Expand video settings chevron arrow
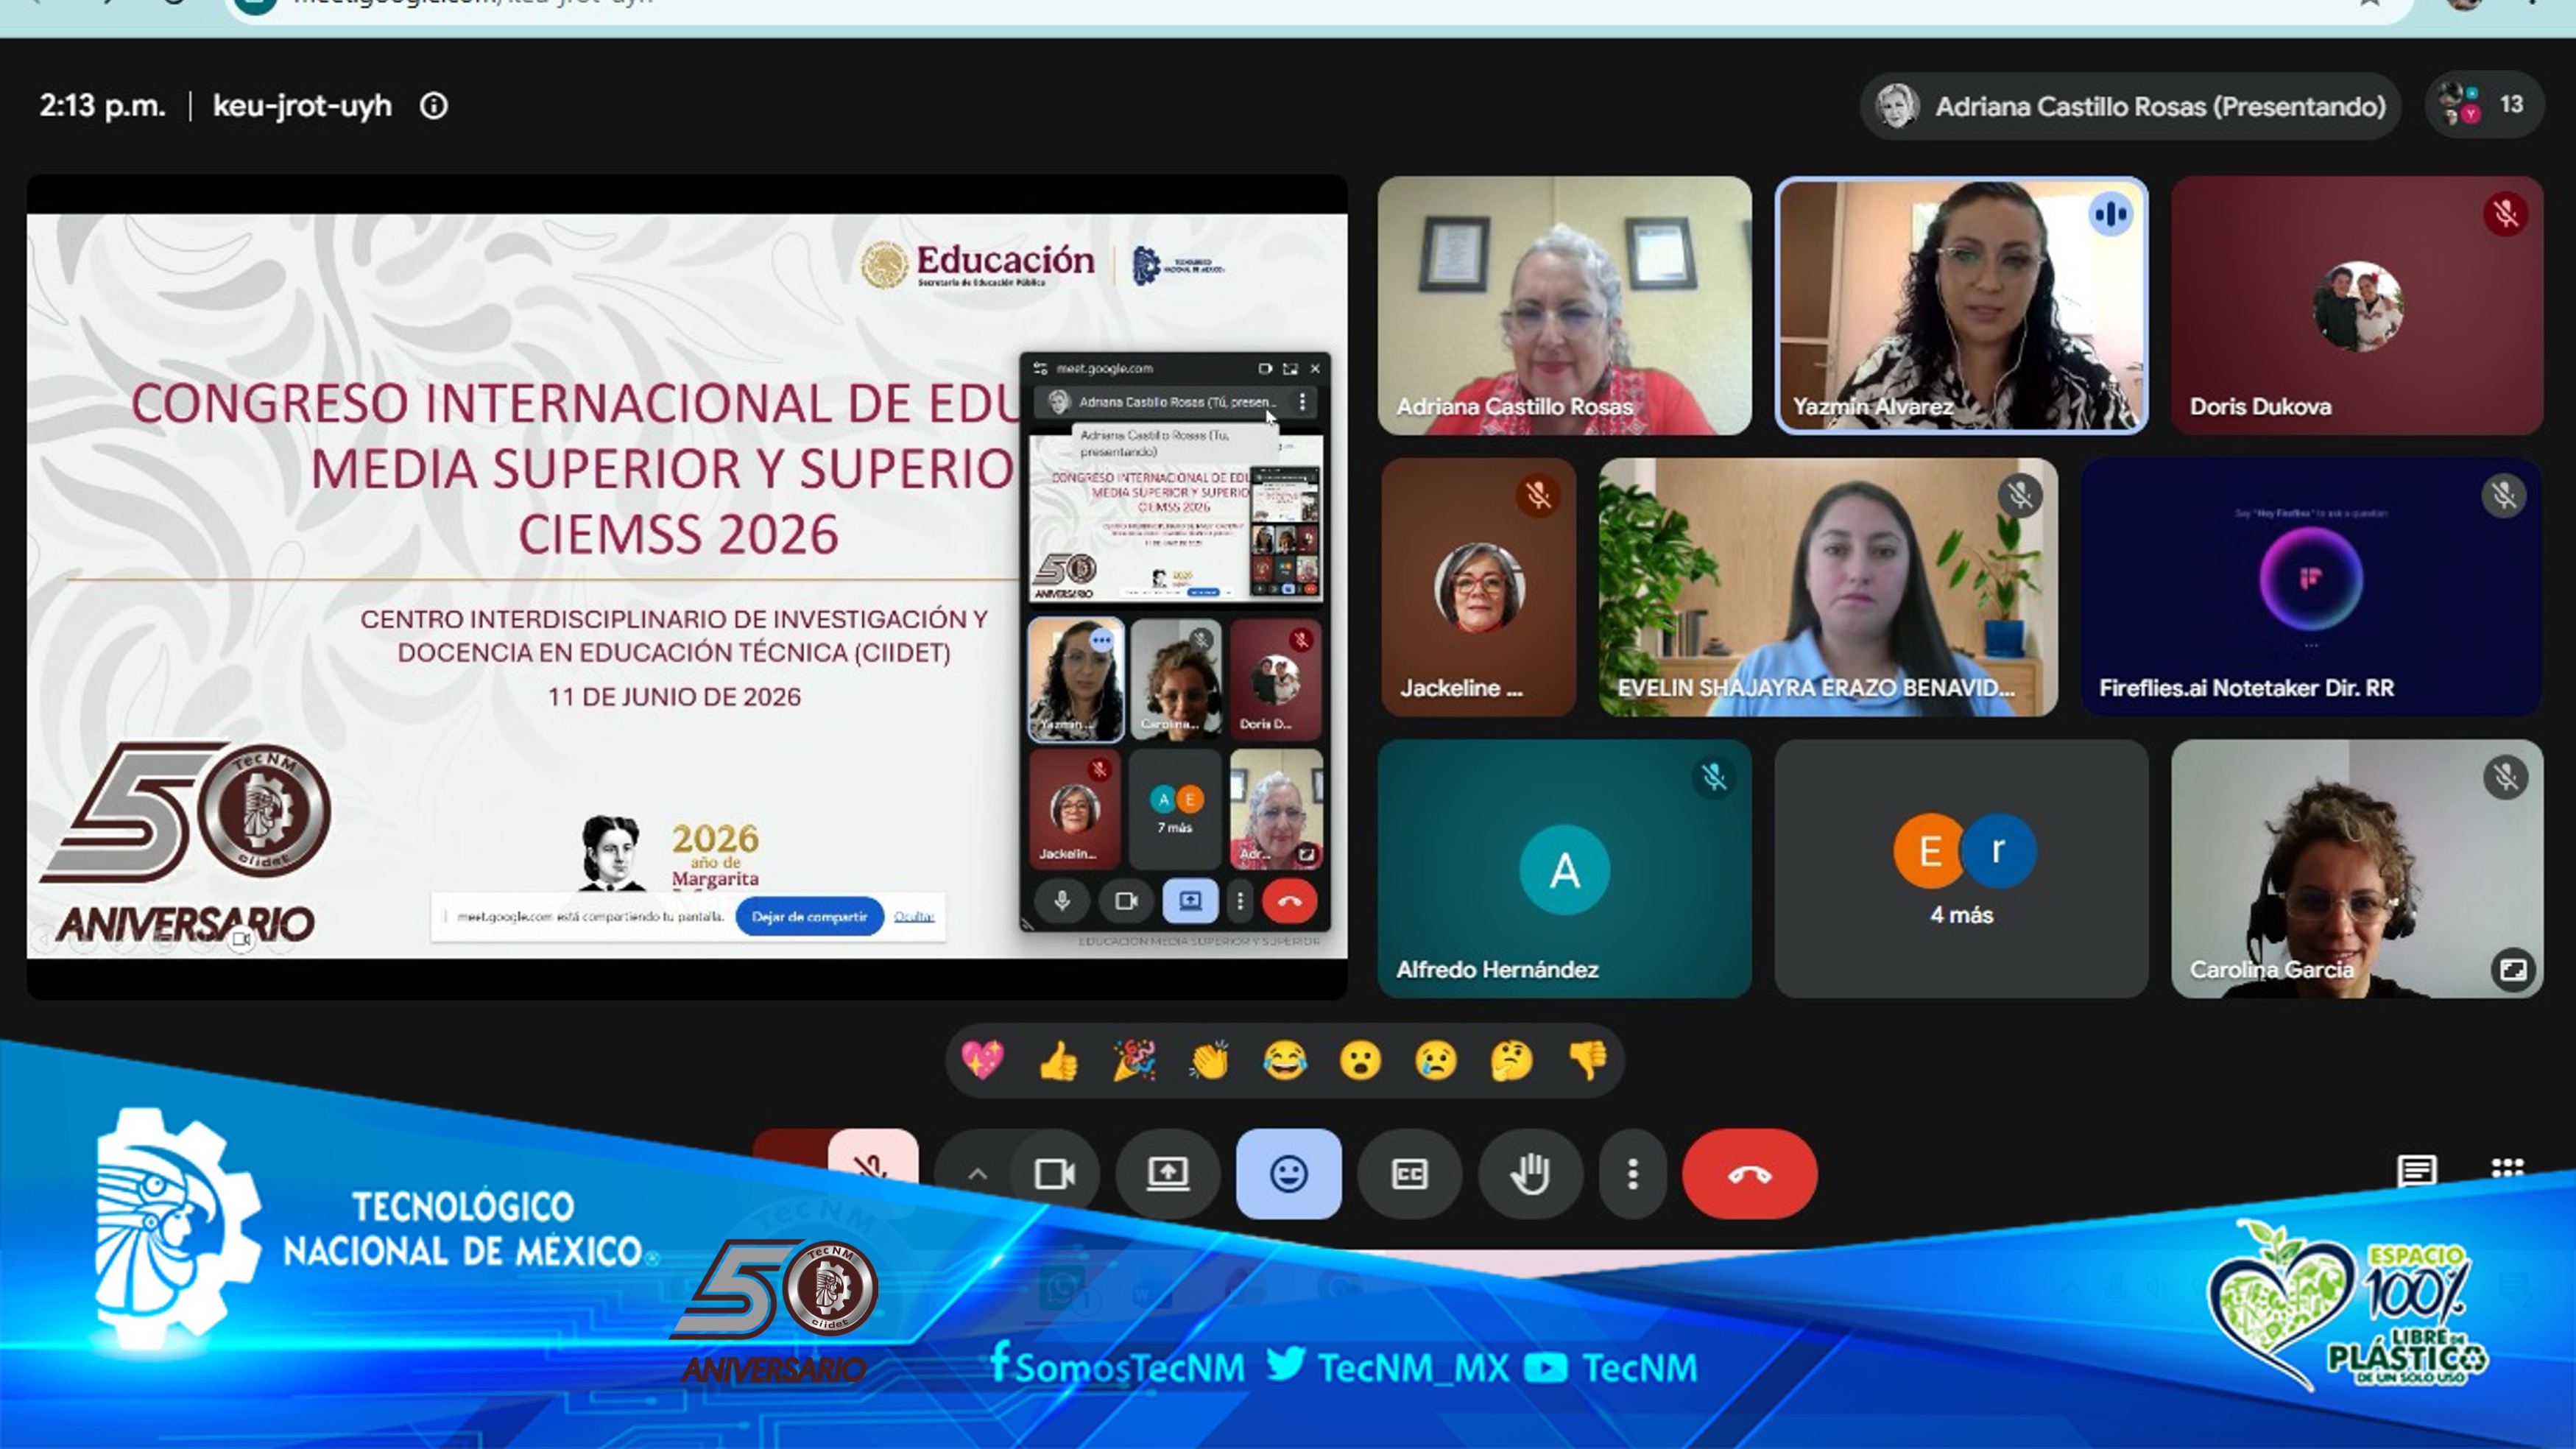This screenshot has width=2576, height=1449. [977, 1174]
